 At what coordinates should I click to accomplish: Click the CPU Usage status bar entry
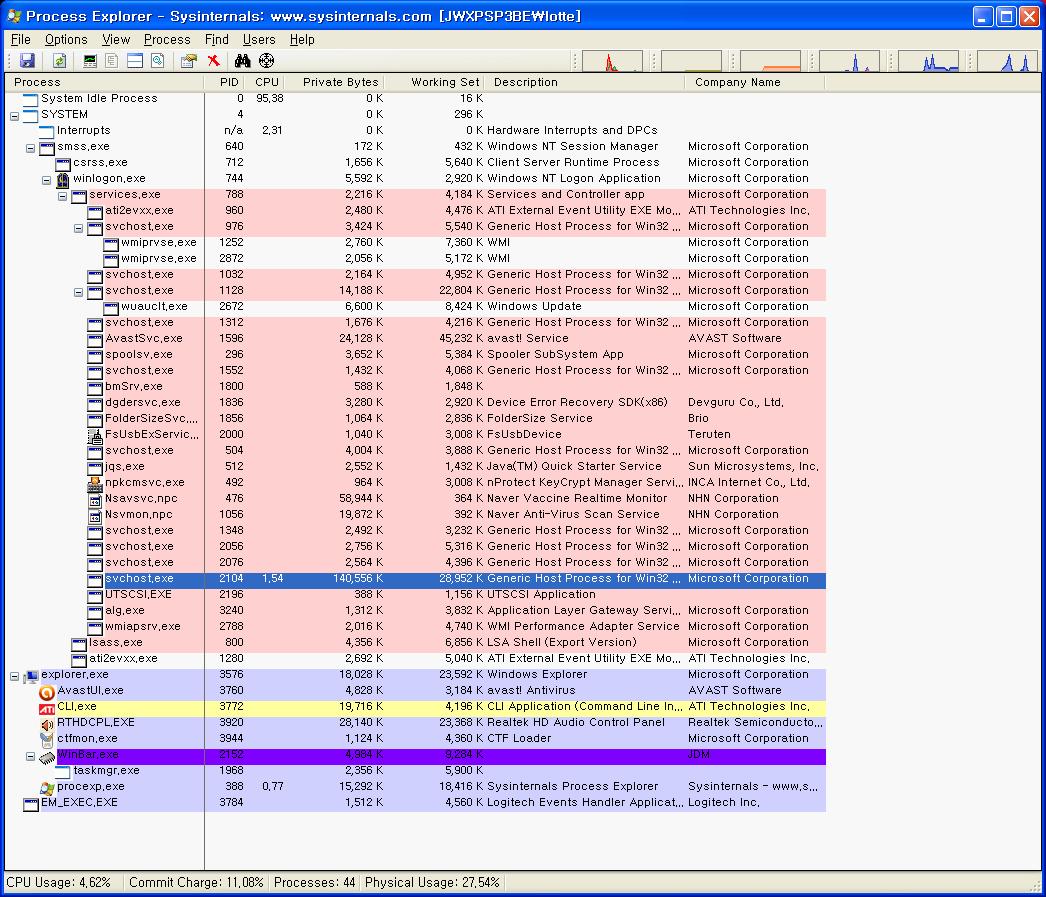[63, 882]
